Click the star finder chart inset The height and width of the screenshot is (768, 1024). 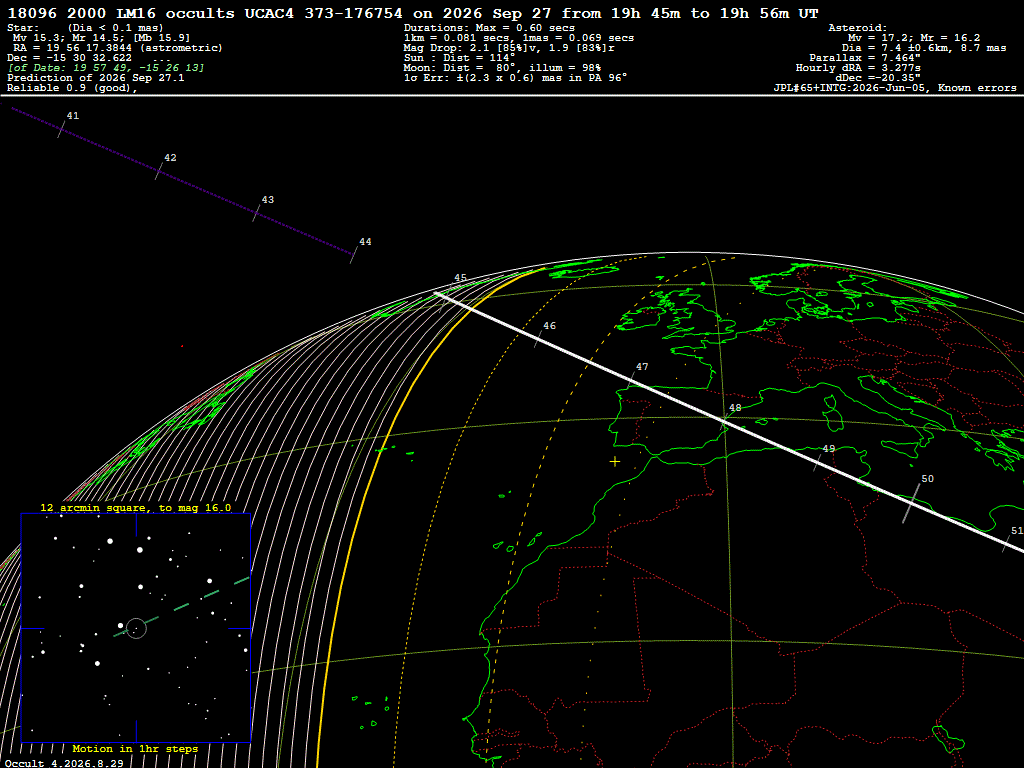coord(136,628)
